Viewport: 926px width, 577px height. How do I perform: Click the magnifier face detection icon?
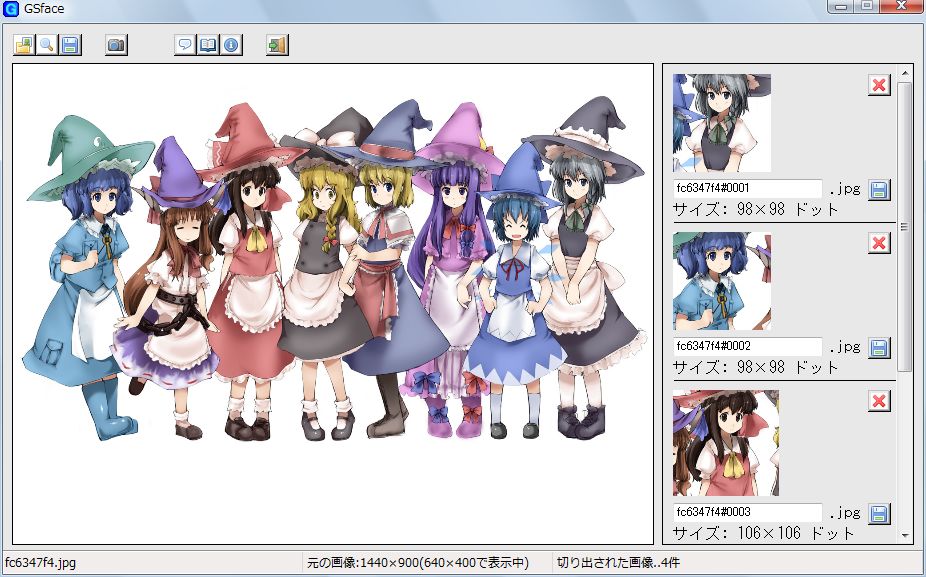pos(47,45)
